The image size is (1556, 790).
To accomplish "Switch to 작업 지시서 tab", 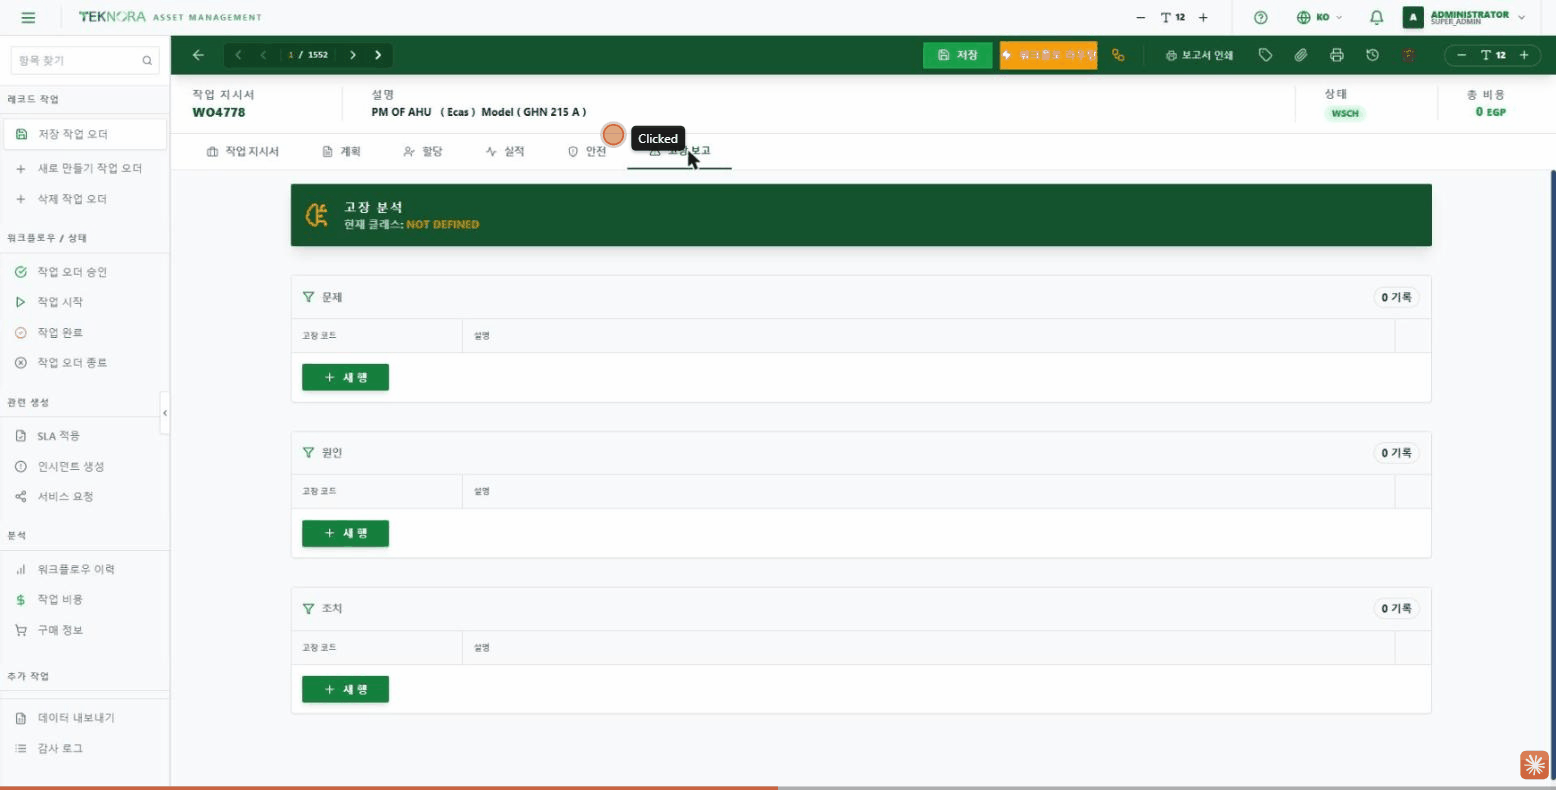I will click(x=242, y=152).
